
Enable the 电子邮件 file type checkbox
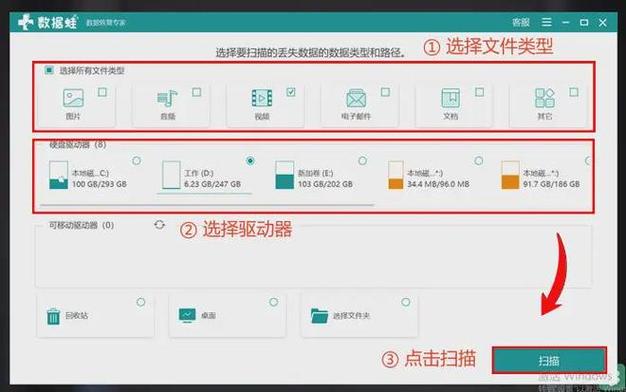click(x=385, y=92)
